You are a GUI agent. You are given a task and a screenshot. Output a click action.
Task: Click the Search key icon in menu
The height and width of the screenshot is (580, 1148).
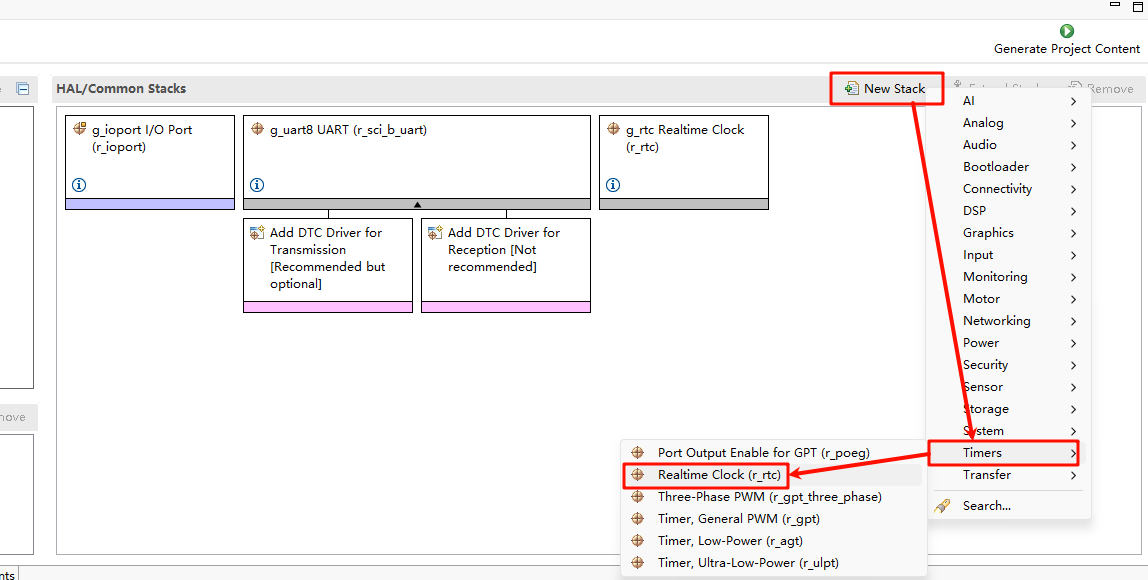(x=942, y=506)
